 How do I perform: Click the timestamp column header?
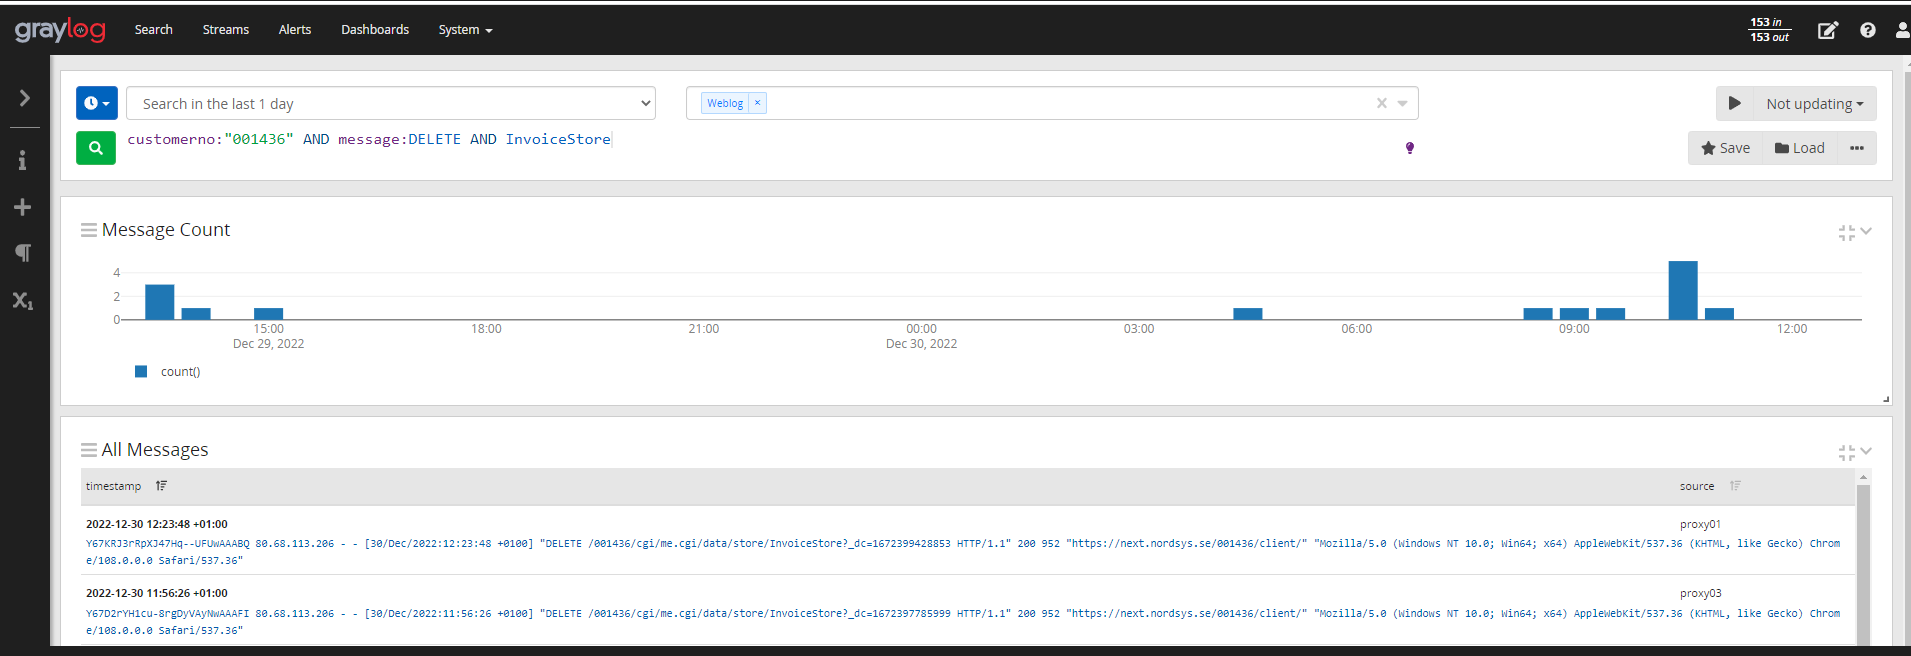pyautogui.click(x=113, y=486)
